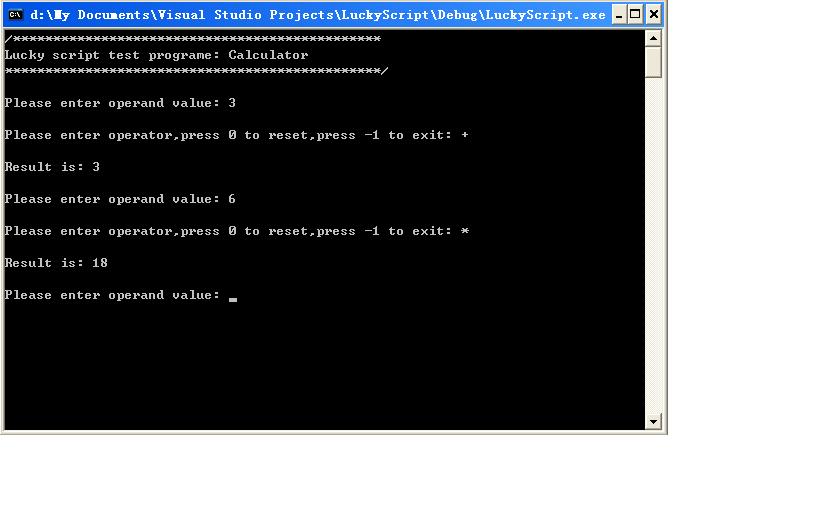840x525 pixels.
Task: Click the window title bar path text
Action: click(x=318, y=15)
